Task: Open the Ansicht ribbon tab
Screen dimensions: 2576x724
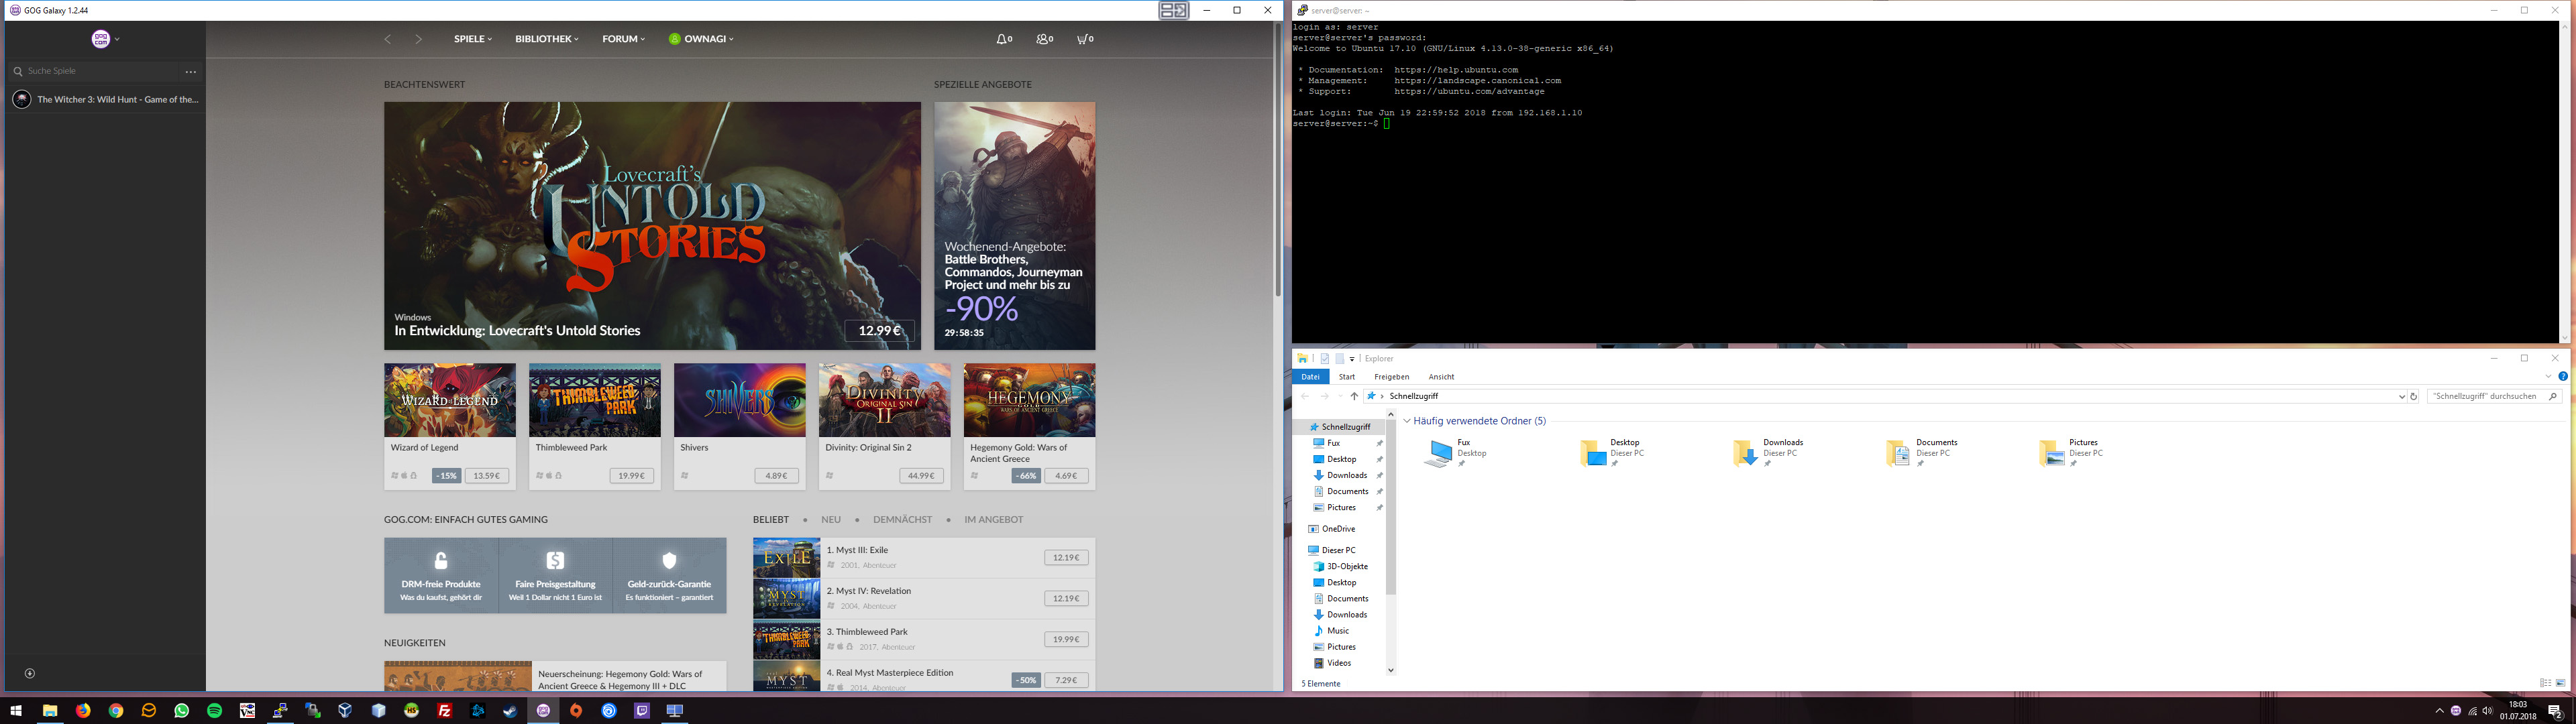Action: click(x=1441, y=377)
